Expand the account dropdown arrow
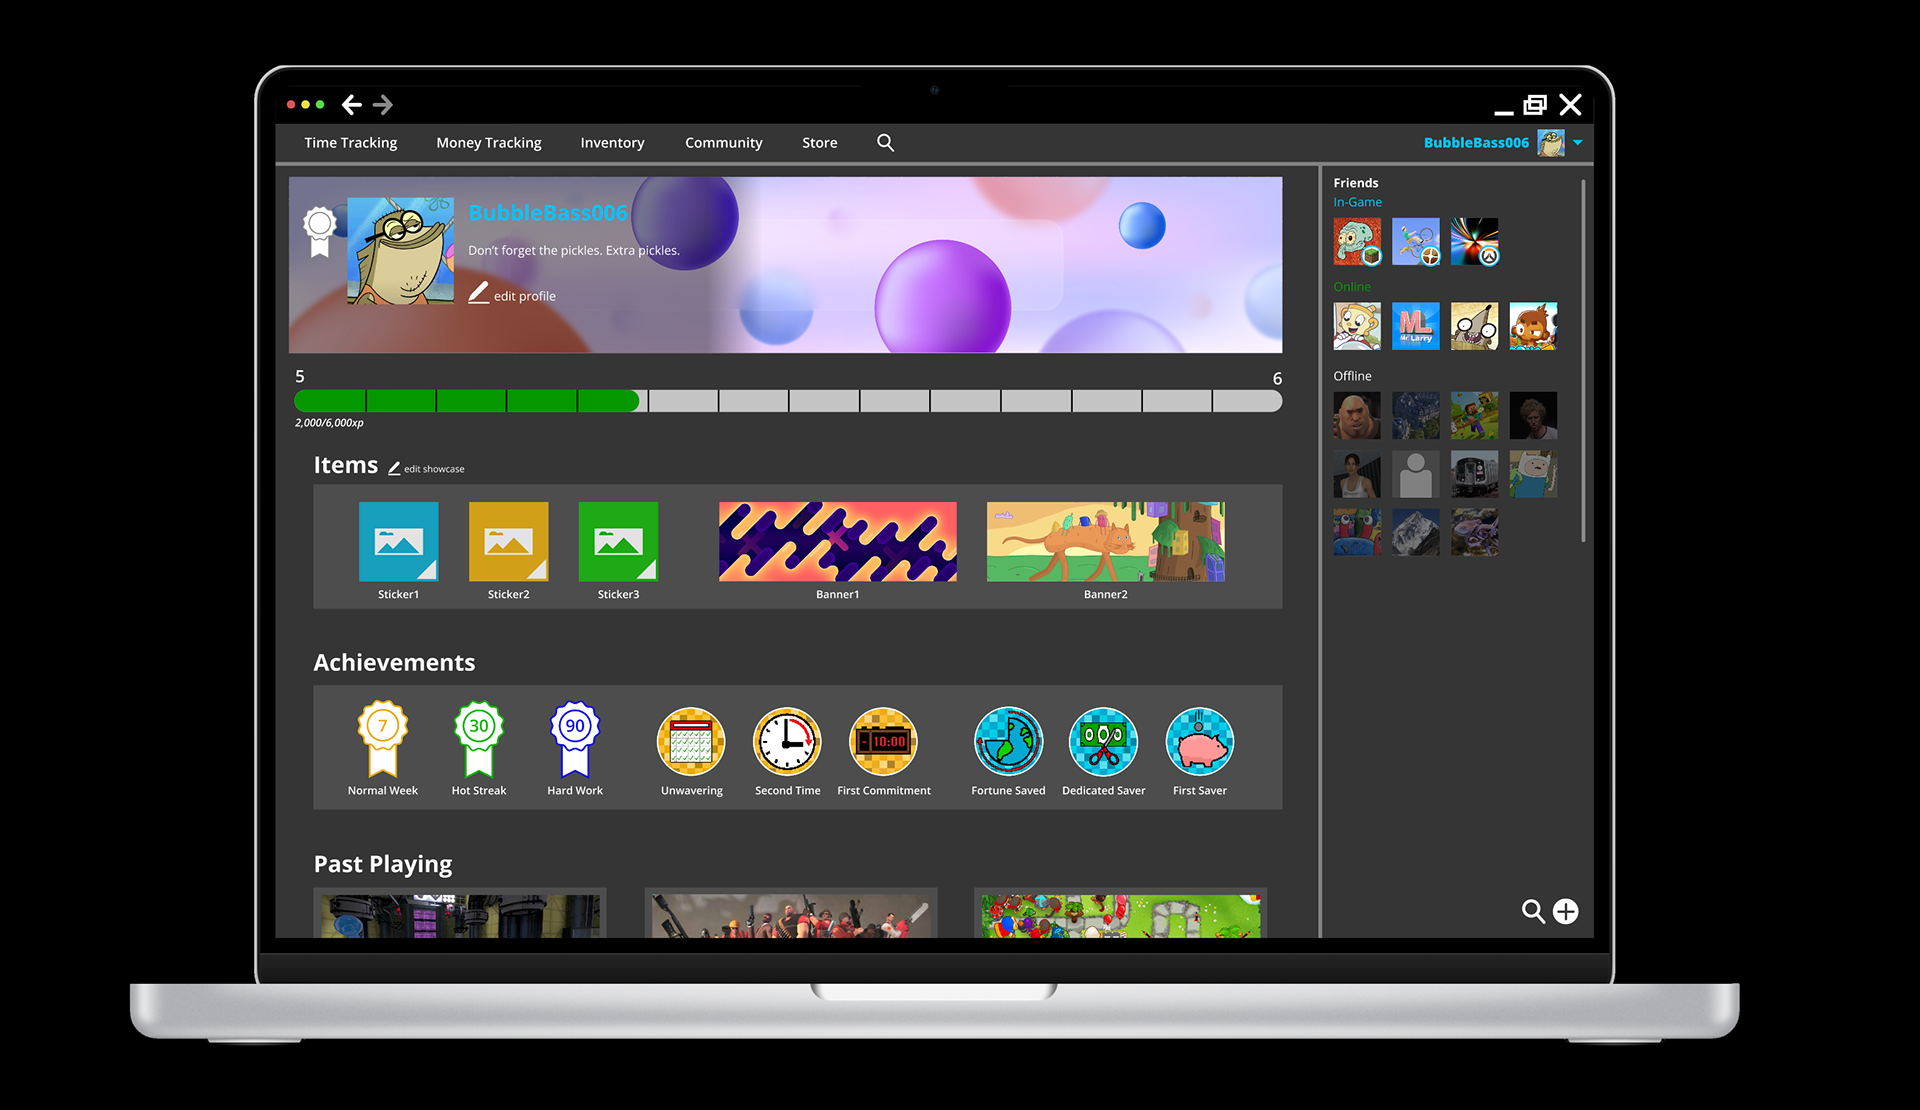The height and width of the screenshot is (1110, 1920). (x=1578, y=143)
